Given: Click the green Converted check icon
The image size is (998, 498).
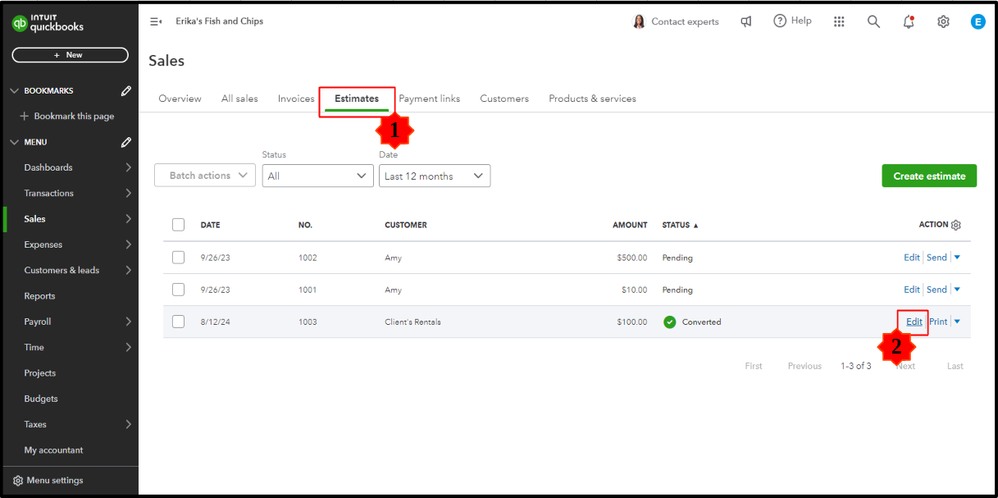Looking at the screenshot, I should (x=669, y=322).
